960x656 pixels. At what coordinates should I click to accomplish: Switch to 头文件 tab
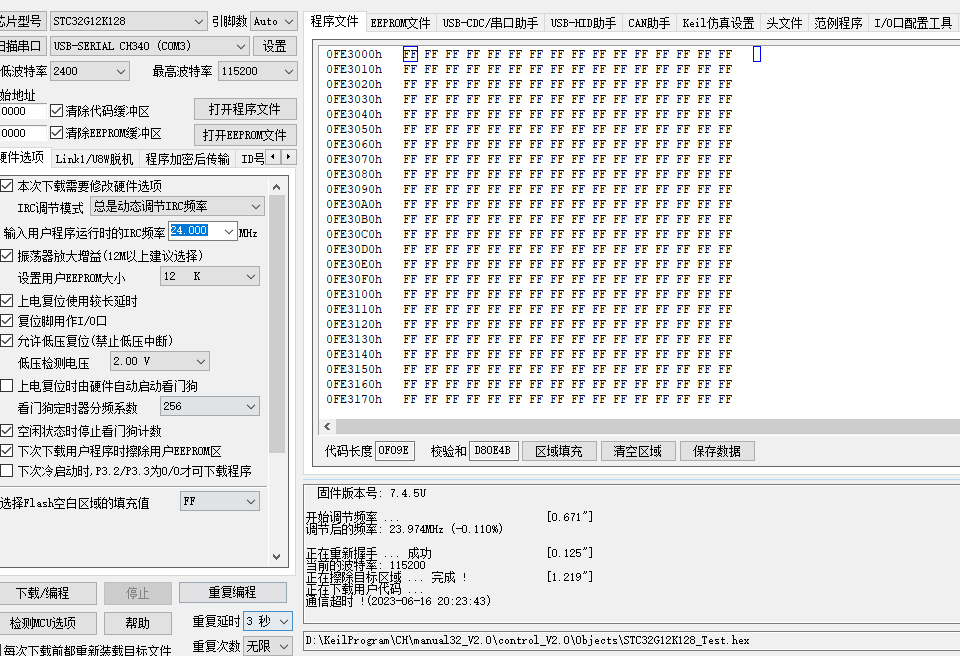[x=784, y=23]
